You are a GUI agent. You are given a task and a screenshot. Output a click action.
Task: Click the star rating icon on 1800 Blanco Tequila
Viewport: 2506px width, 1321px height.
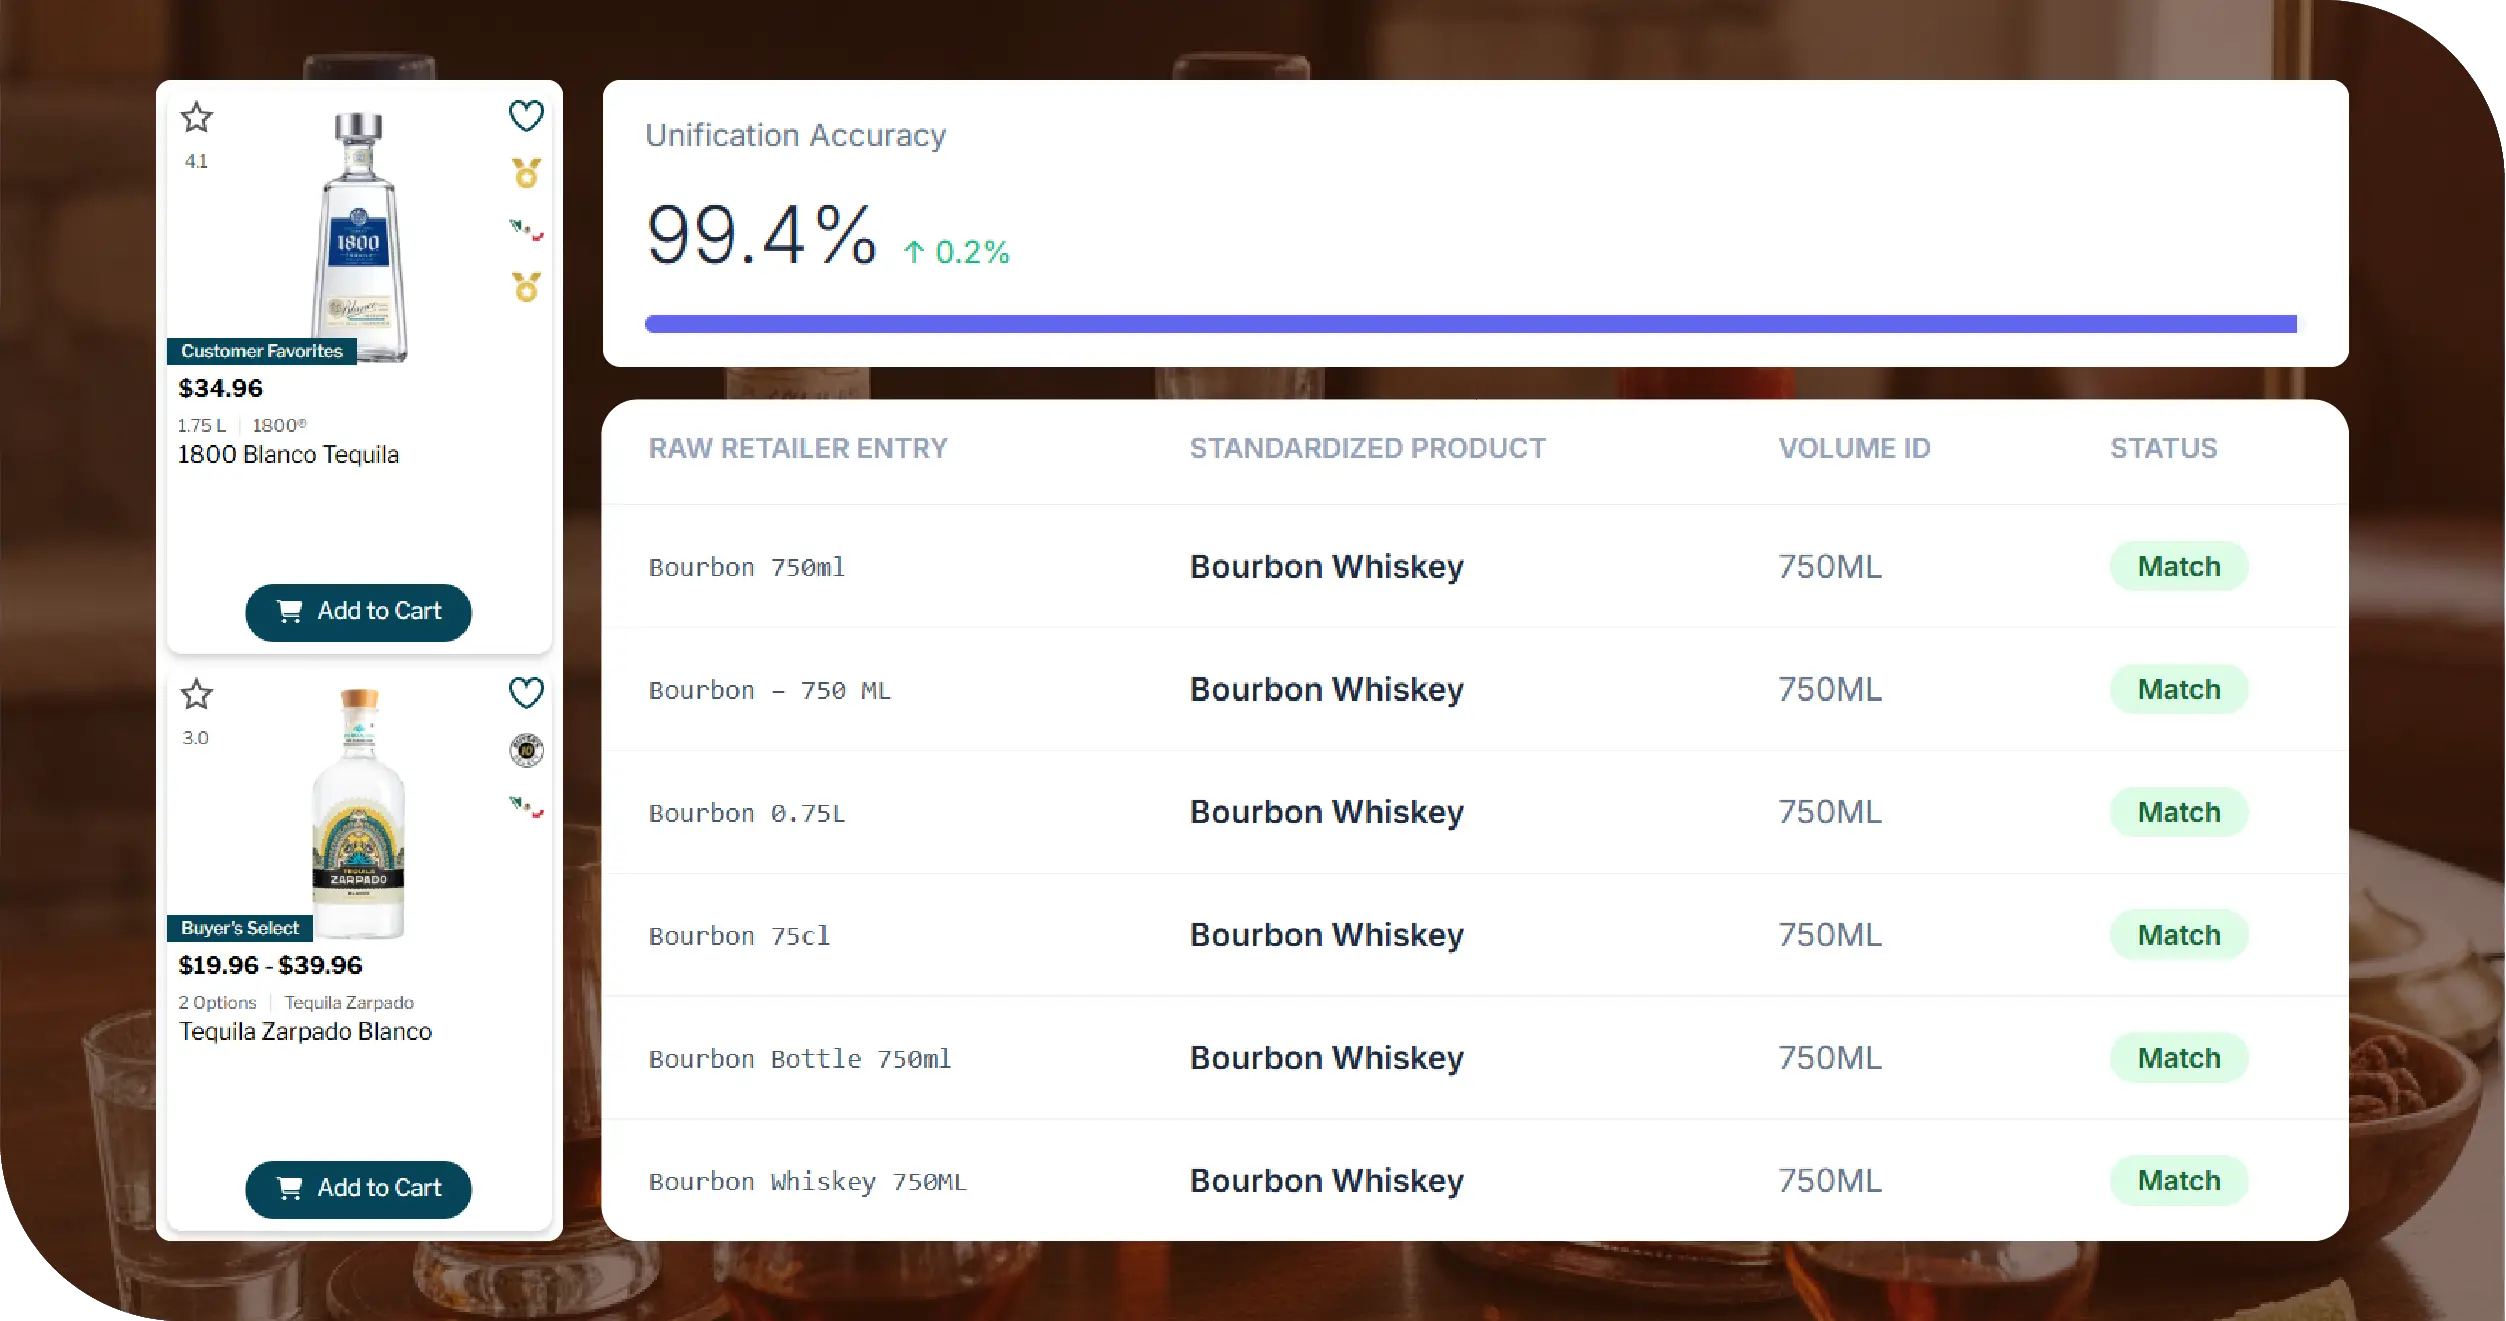197,118
